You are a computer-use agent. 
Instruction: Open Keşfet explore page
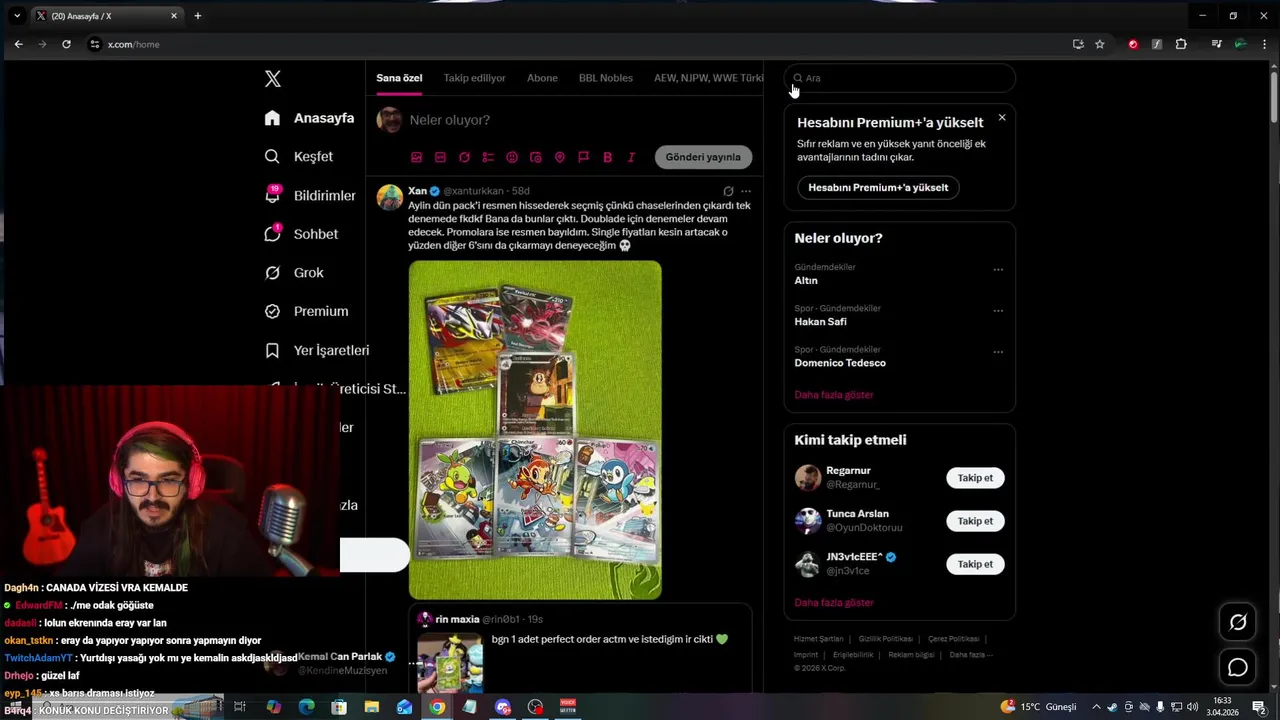pyautogui.click(x=298, y=157)
